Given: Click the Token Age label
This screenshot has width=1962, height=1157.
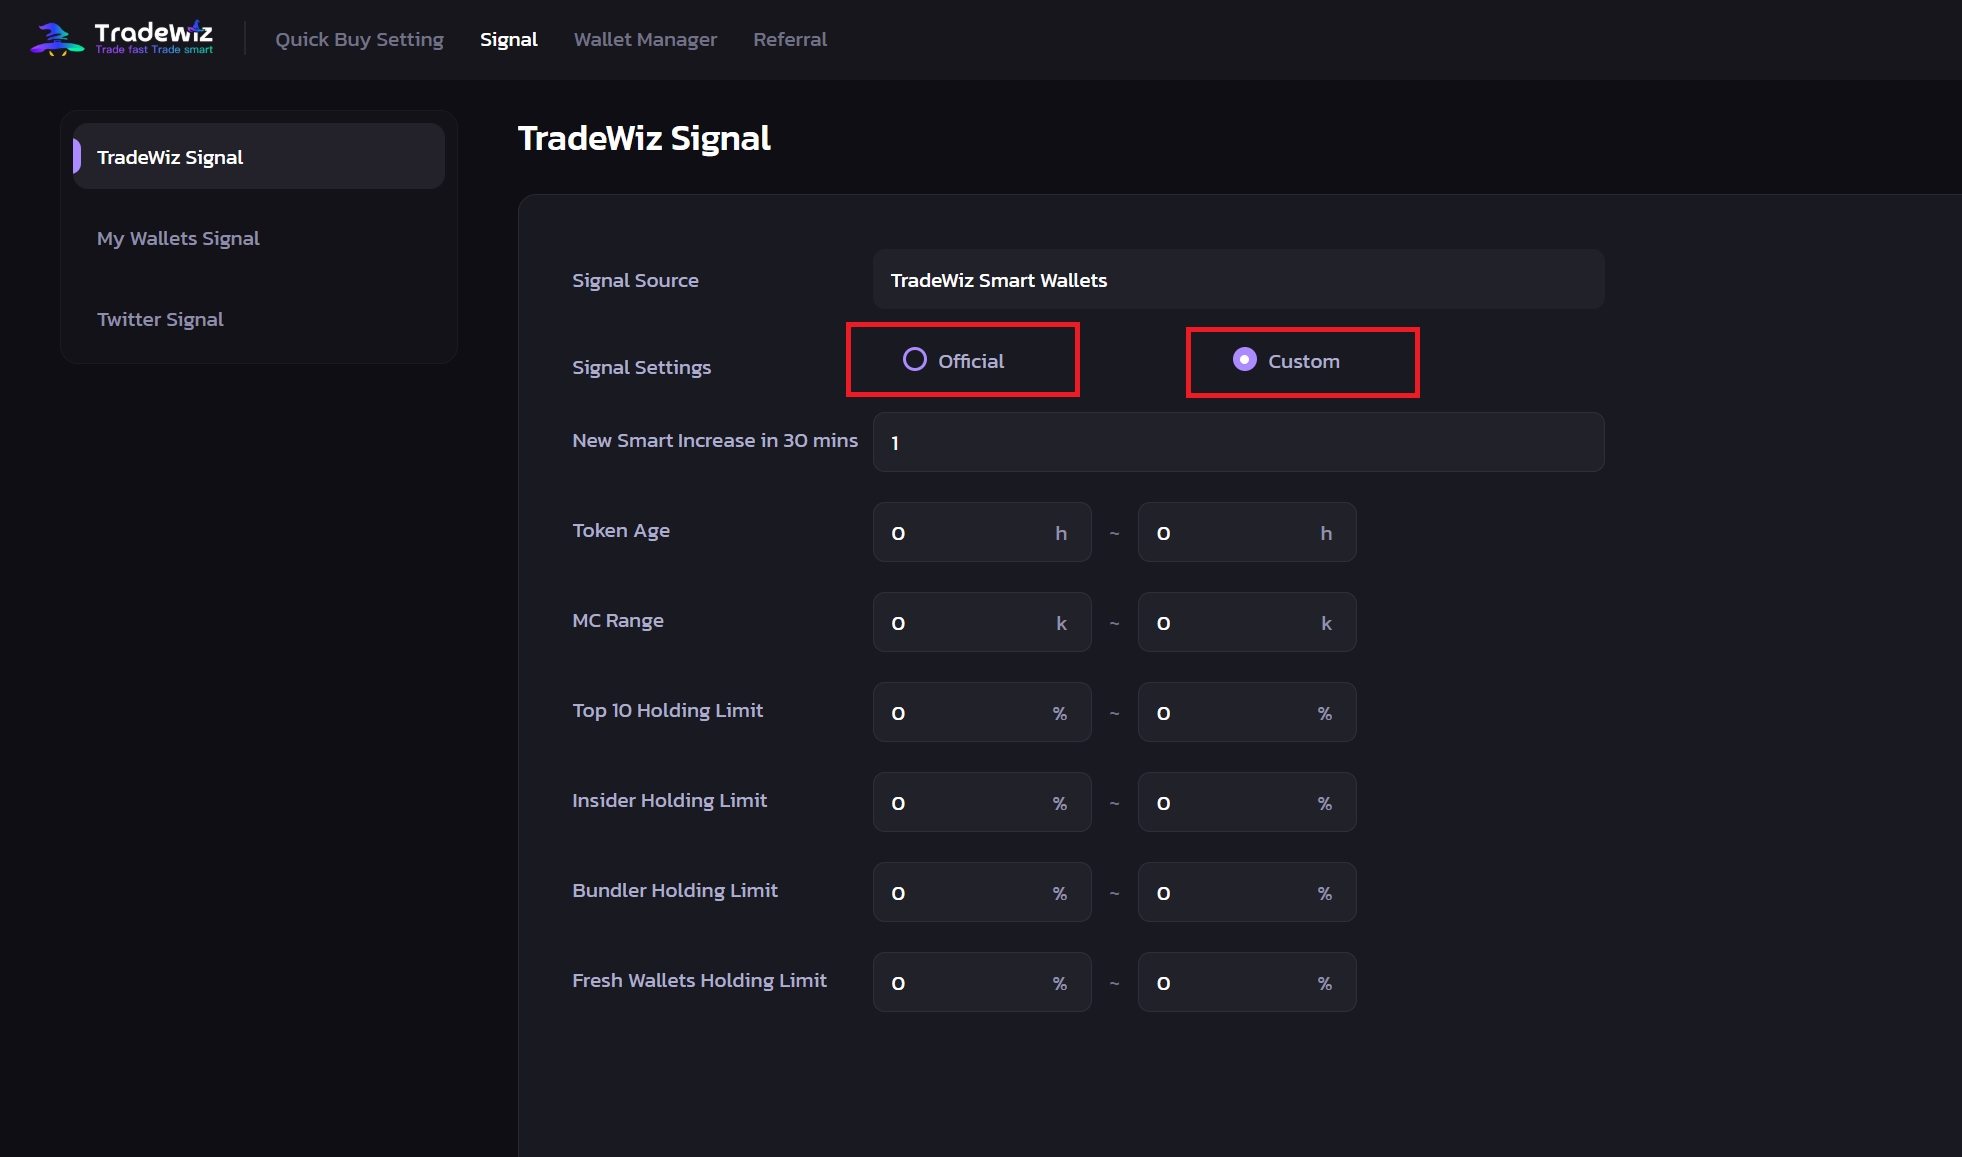Looking at the screenshot, I should point(621,530).
